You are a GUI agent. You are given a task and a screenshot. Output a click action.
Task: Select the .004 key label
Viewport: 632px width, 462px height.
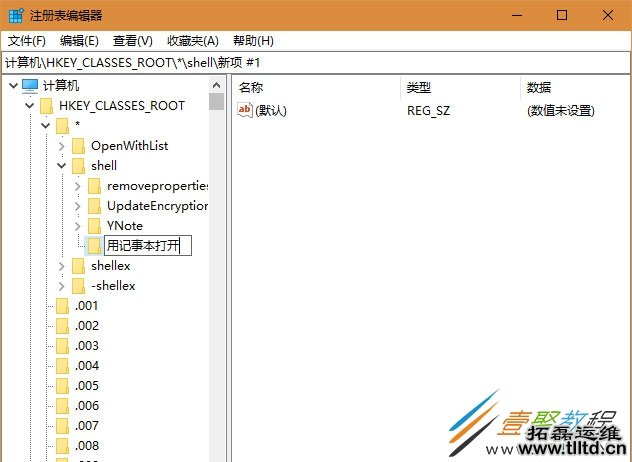86,366
